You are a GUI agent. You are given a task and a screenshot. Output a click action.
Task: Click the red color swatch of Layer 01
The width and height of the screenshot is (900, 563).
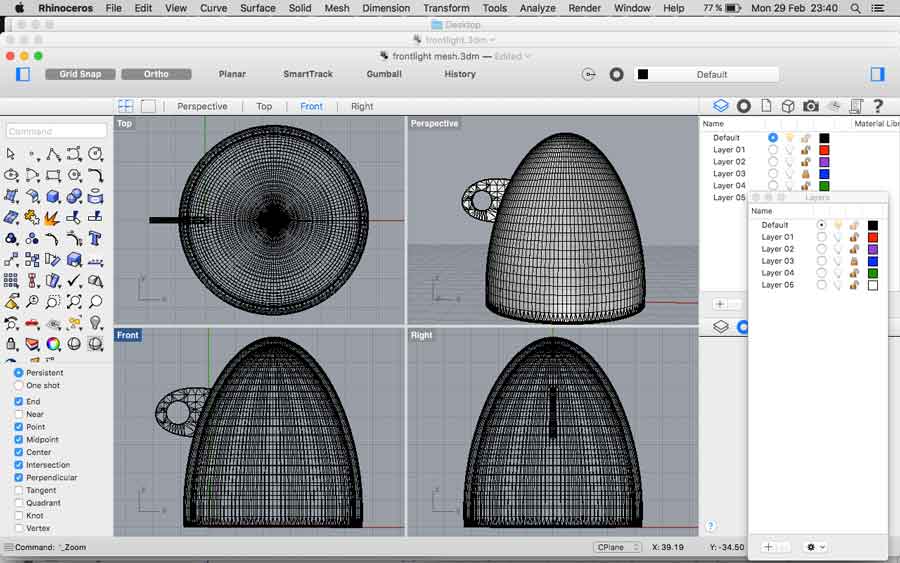click(x=824, y=150)
